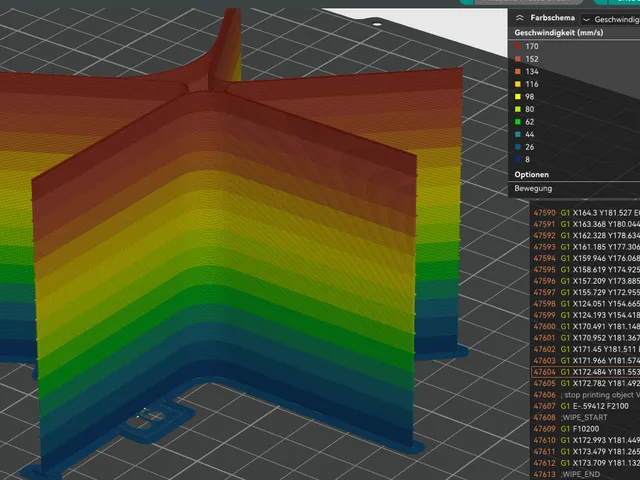Select G-code line 47600
The image size is (640, 480).
(586, 327)
